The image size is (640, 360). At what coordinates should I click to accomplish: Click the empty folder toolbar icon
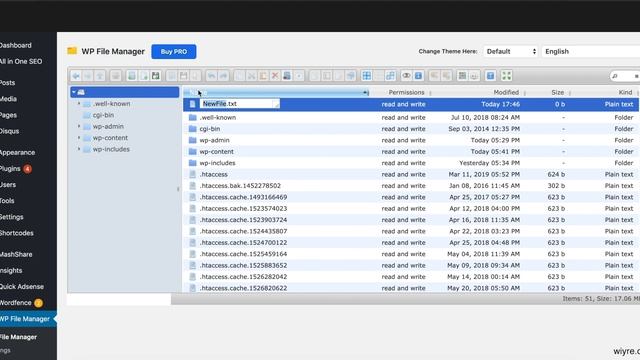(287, 76)
